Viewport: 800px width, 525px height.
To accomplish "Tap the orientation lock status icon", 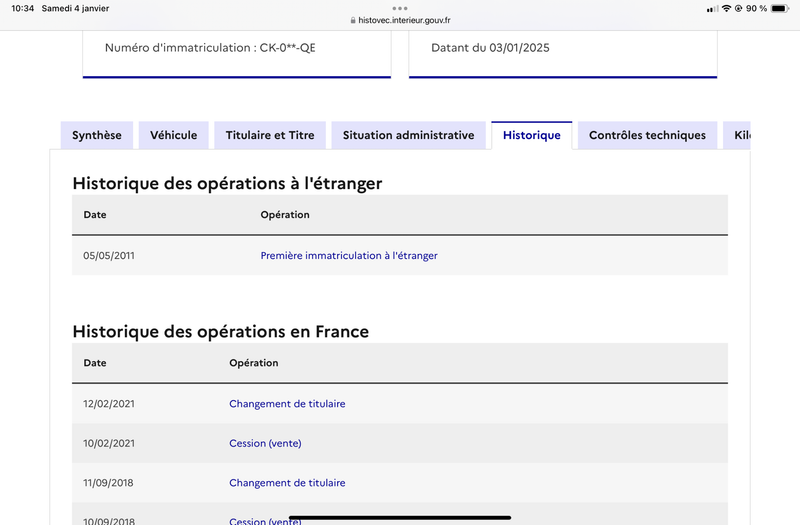I will (x=738, y=8).
